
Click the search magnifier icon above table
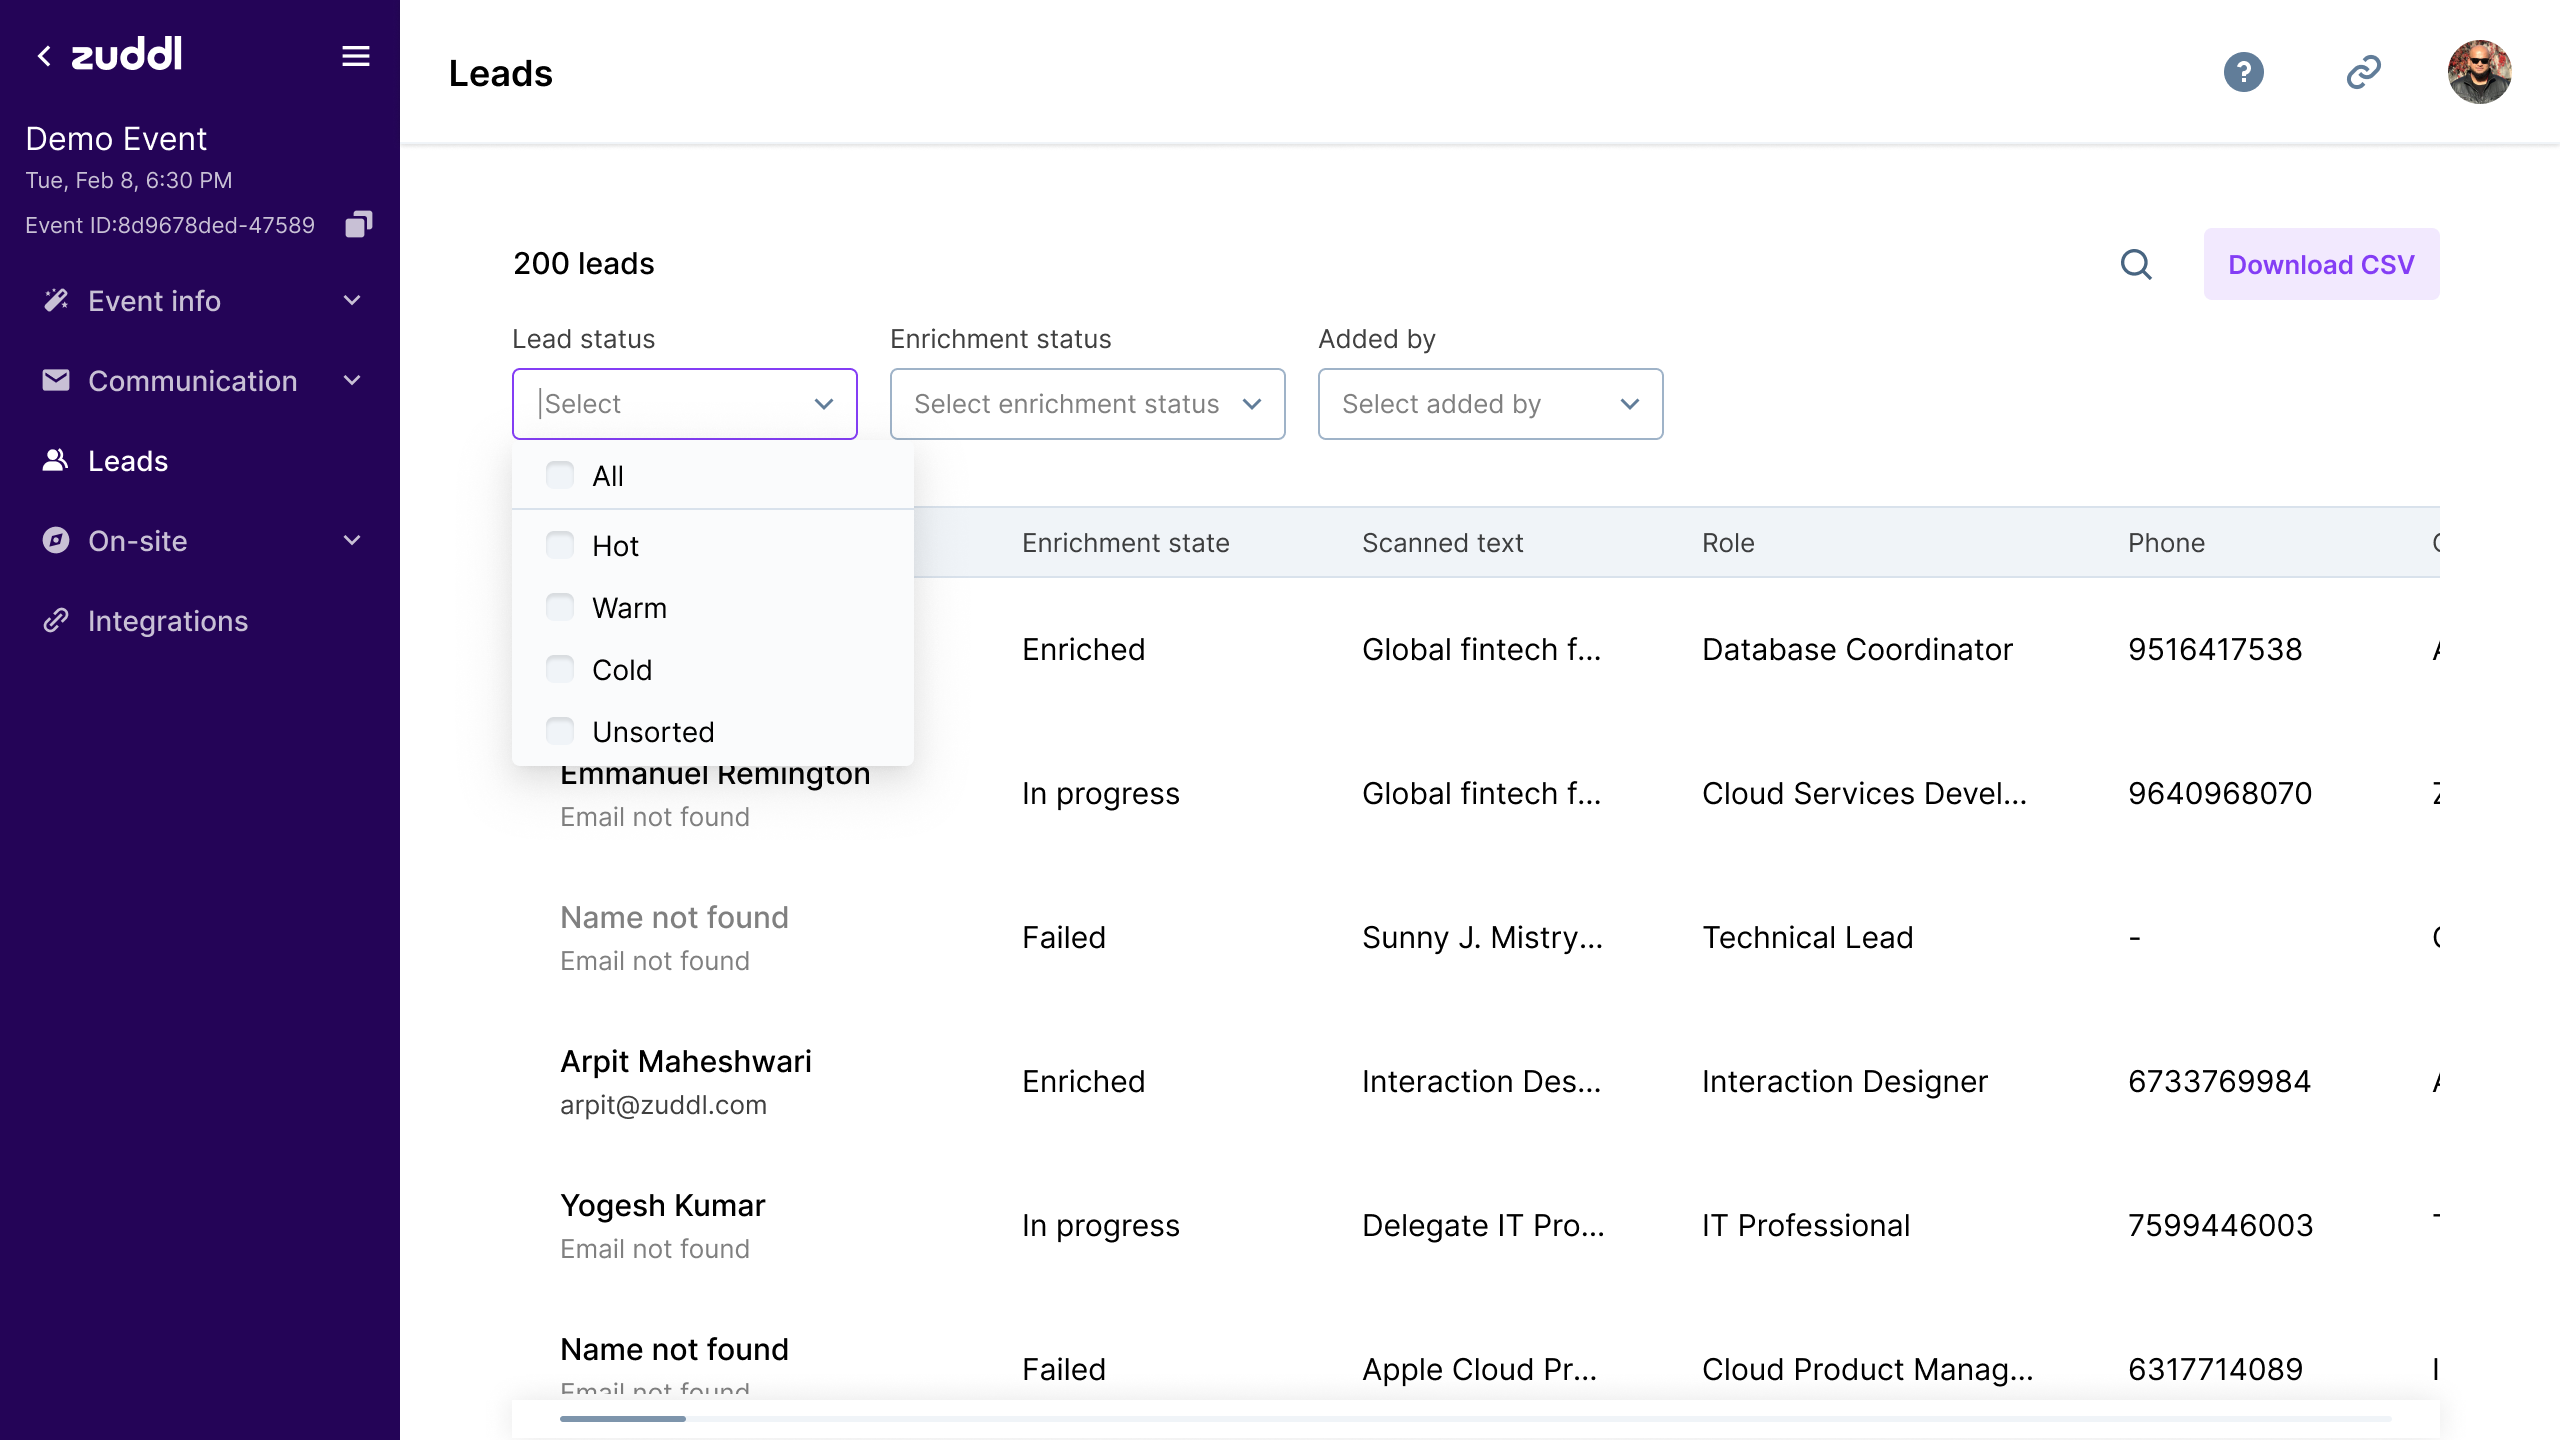[2136, 264]
